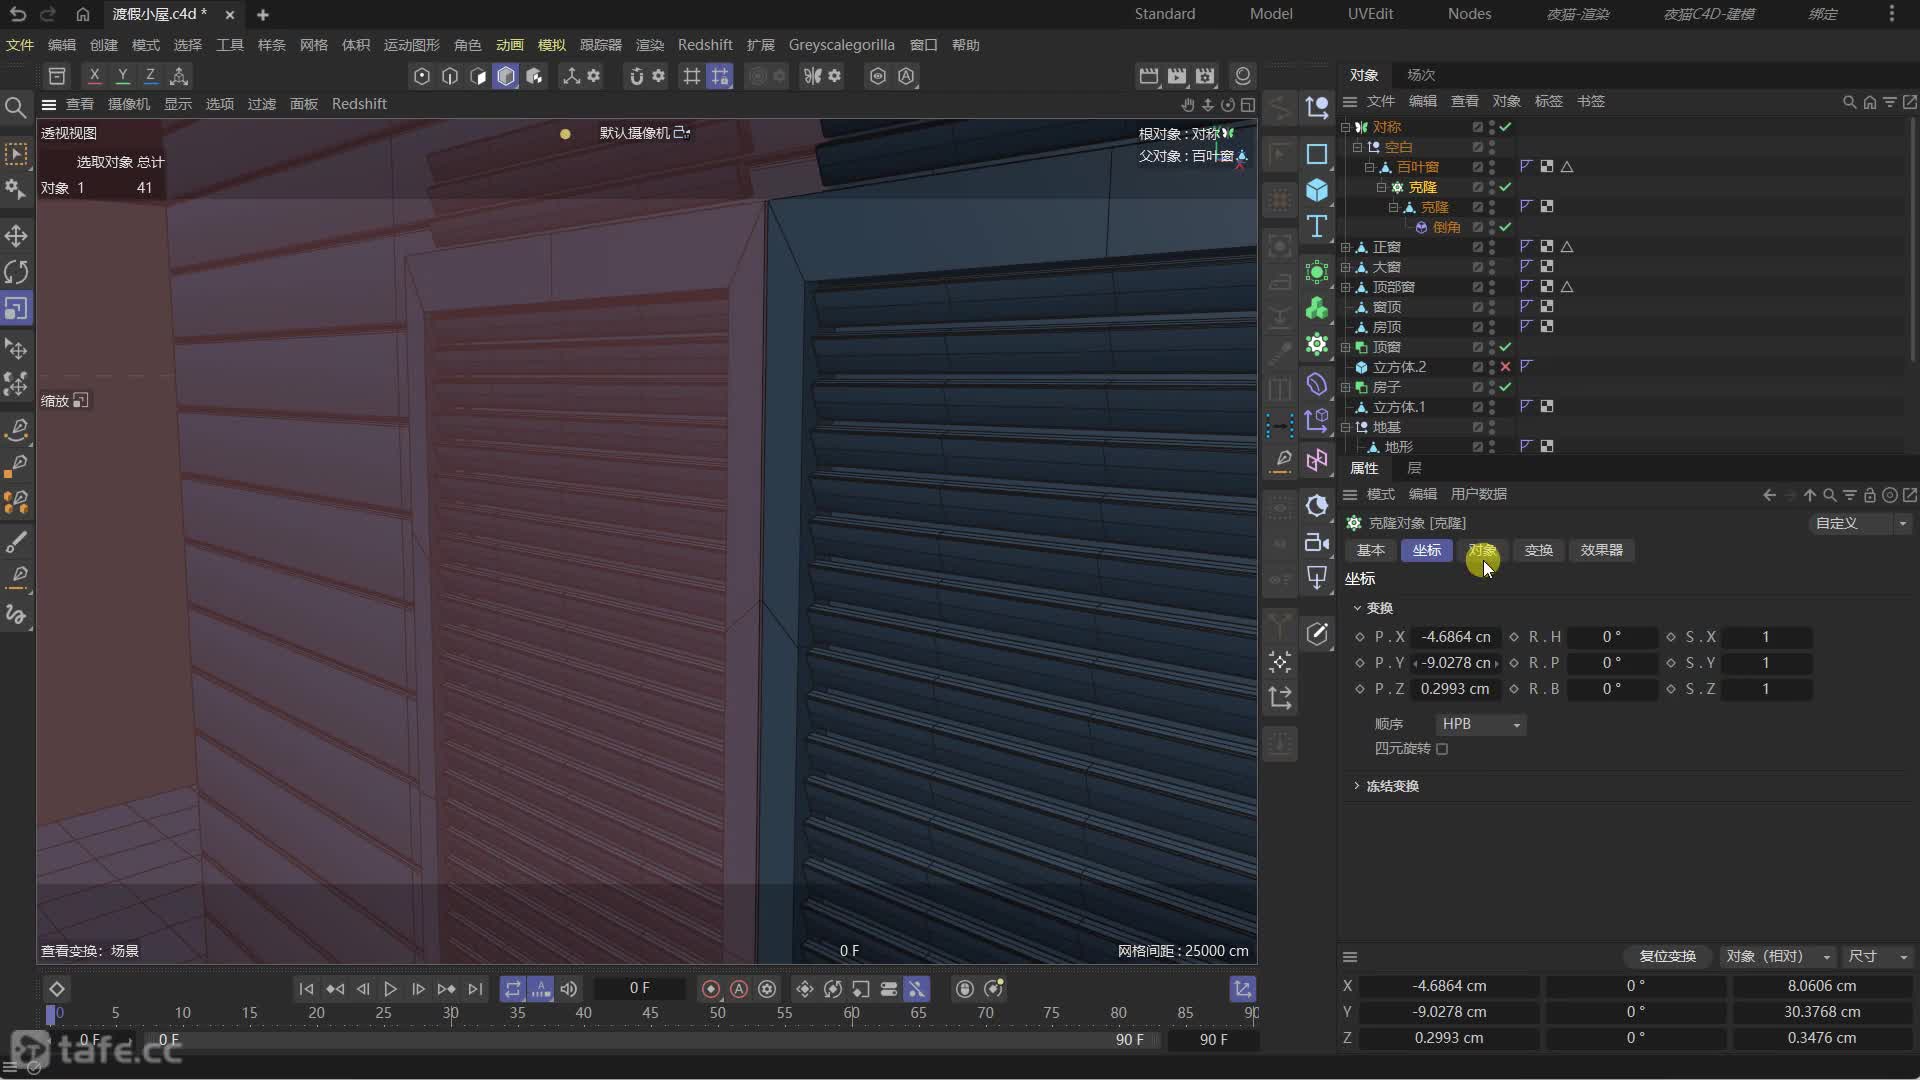Click the S.Y scale field
Screen dimensions: 1920x1080
1765,663
